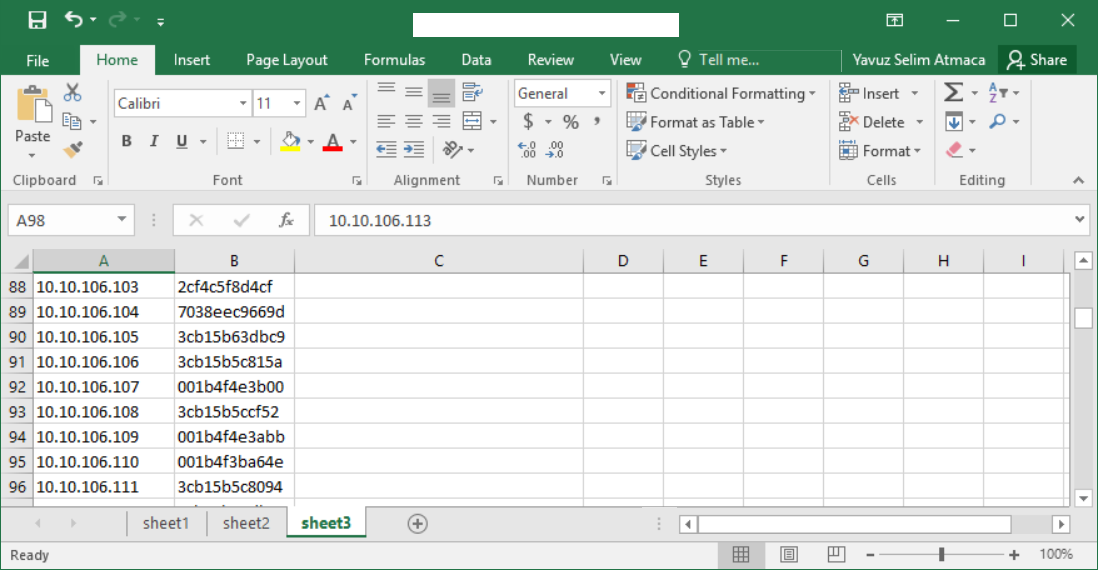Open the Calibri font name dropdown
The image size is (1098, 570).
click(243, 104)
